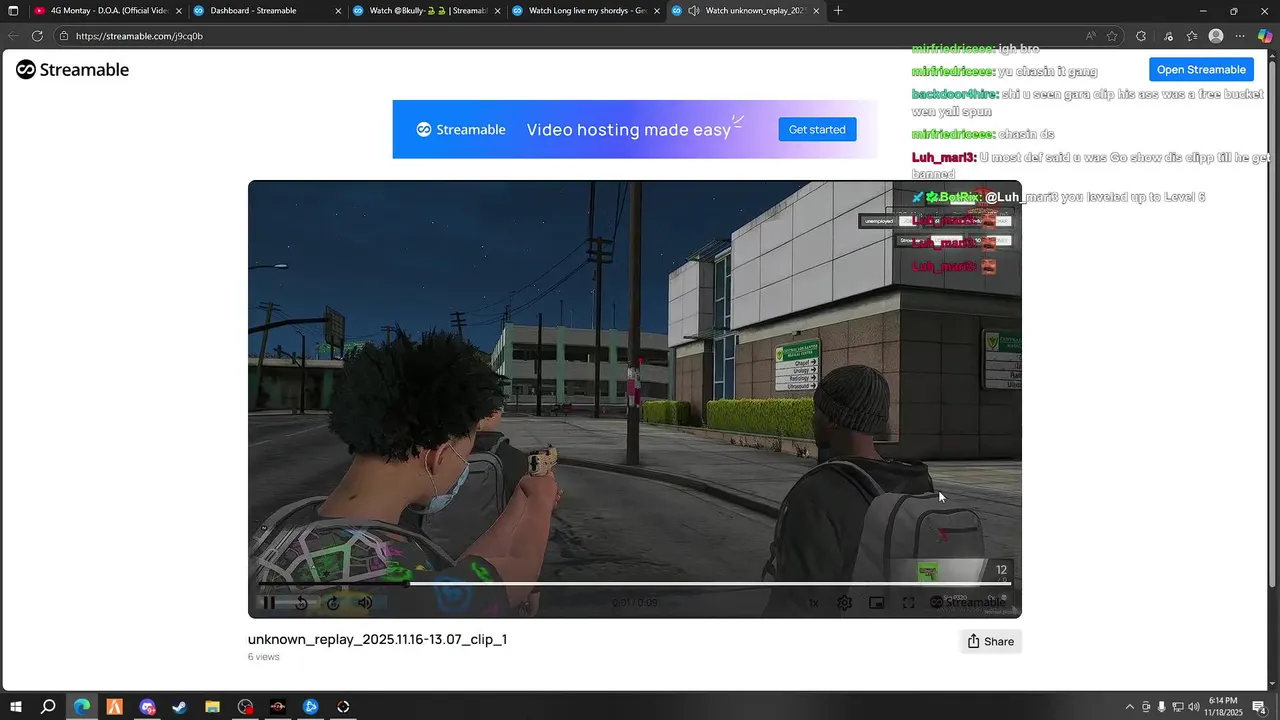1280x720 pixels.
Task: Open File Explorer from taskbar
Action: [x=212, y=707]
